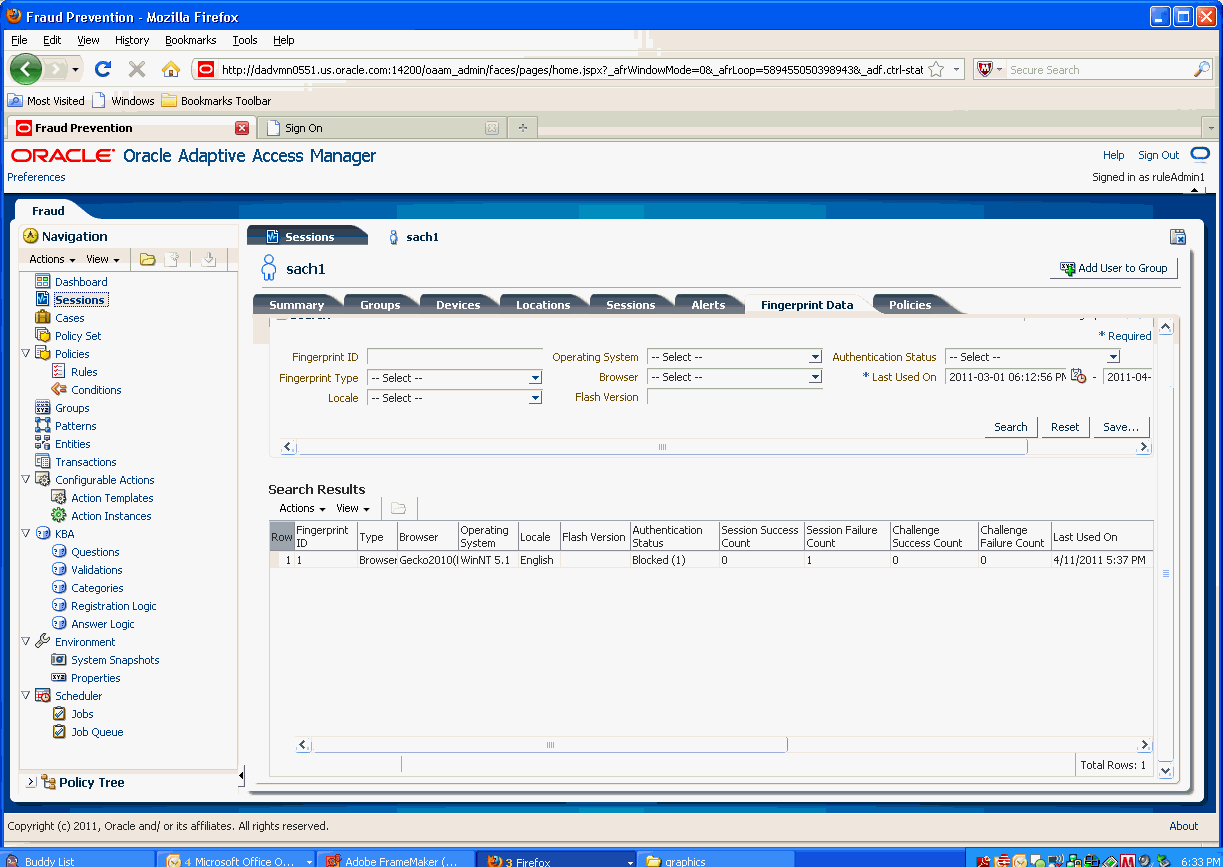Click the export icon above the Sessions tab
The height and width of the screenshot is (867, 1223).
coord(1178,237)
